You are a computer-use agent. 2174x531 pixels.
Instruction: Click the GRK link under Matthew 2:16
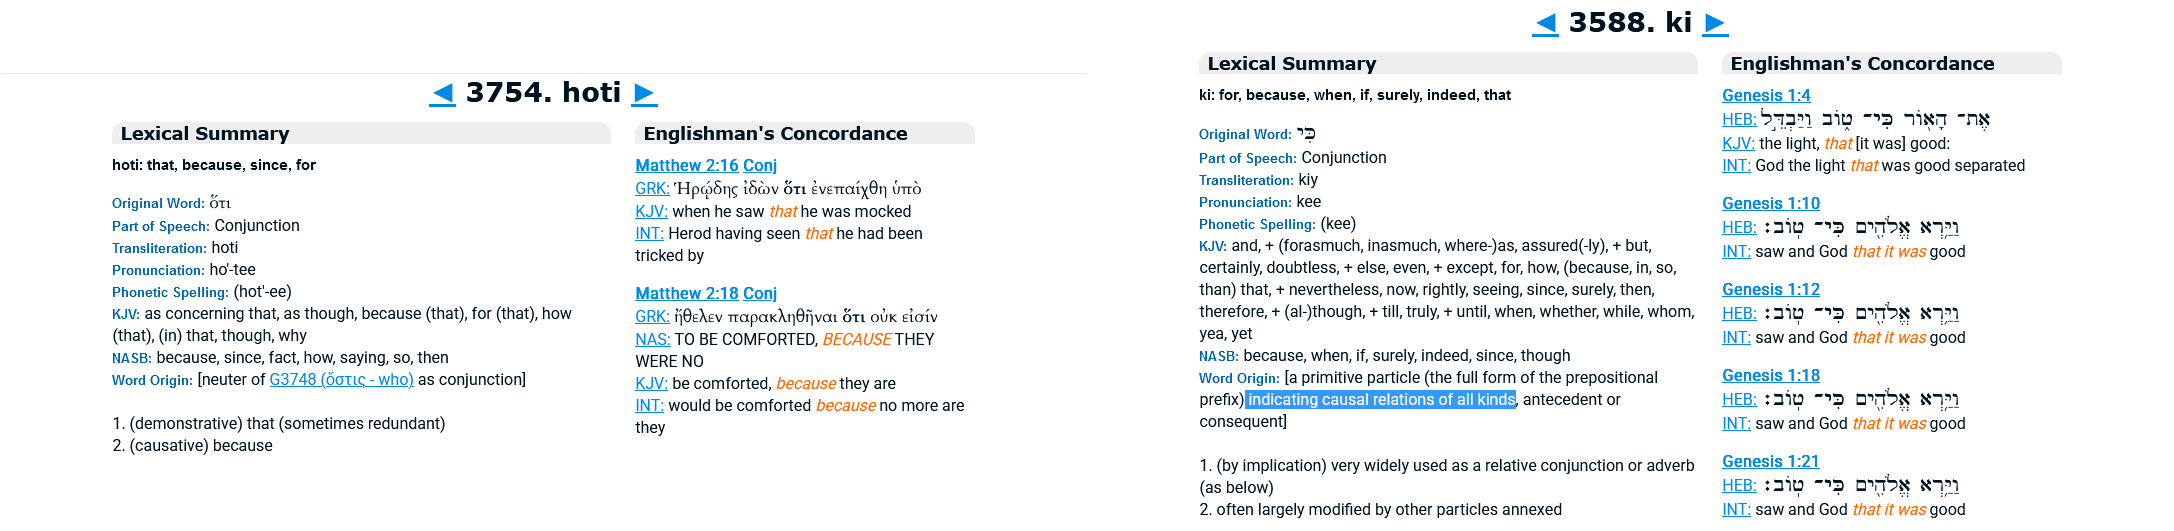652,189
